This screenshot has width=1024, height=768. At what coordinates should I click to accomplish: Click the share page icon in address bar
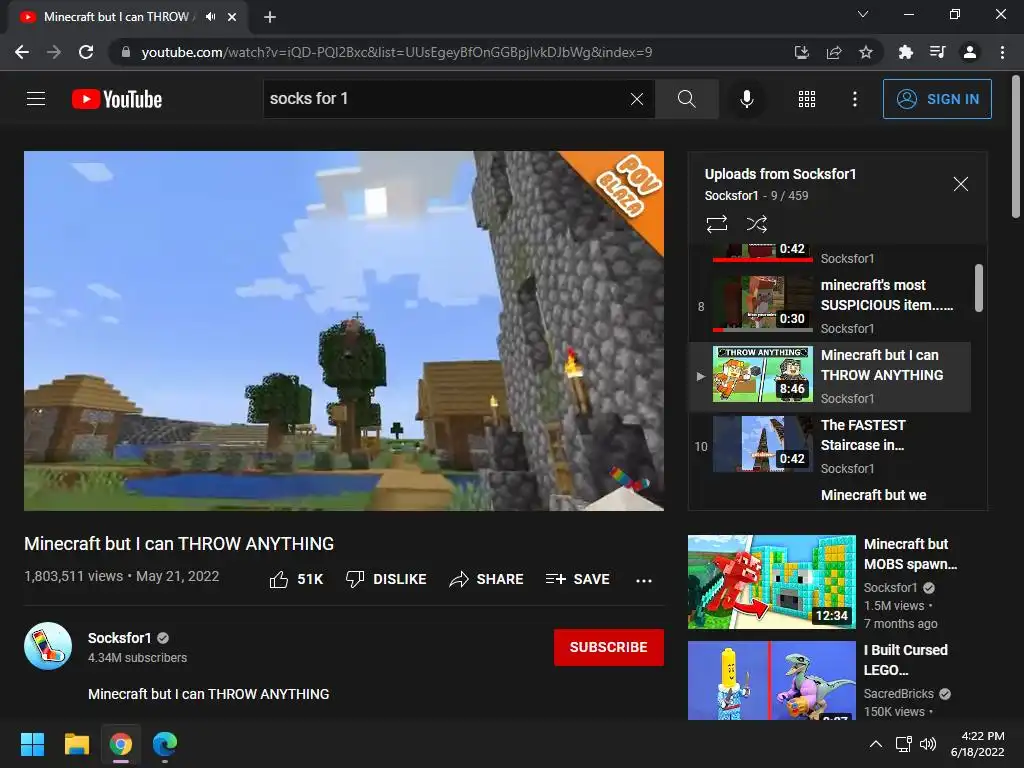(x=834, y=52)
